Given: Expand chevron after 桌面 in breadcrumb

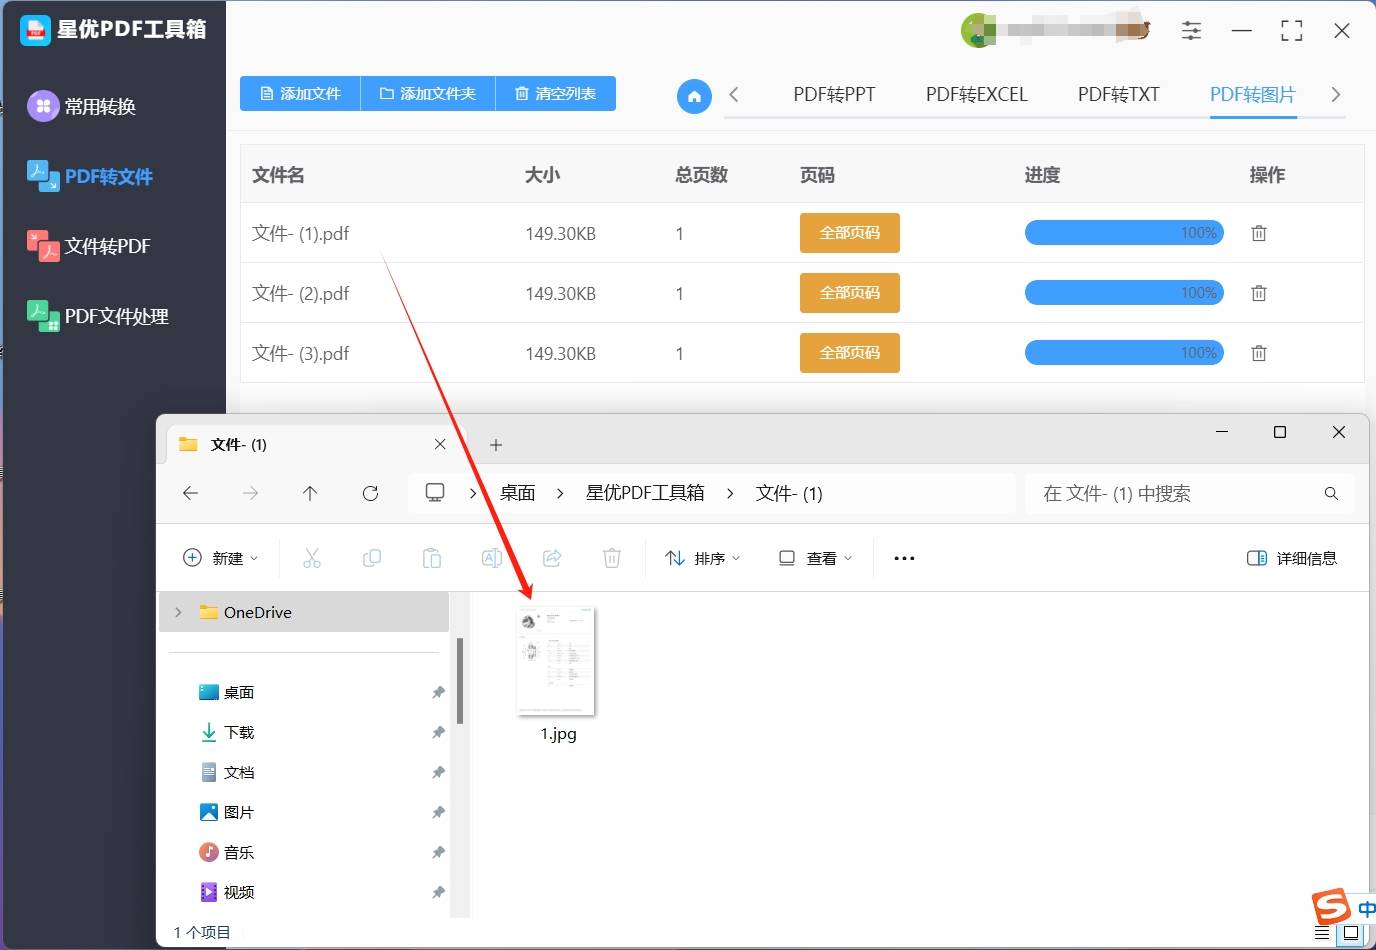Looking at the screenshot, I should (560, 493).
